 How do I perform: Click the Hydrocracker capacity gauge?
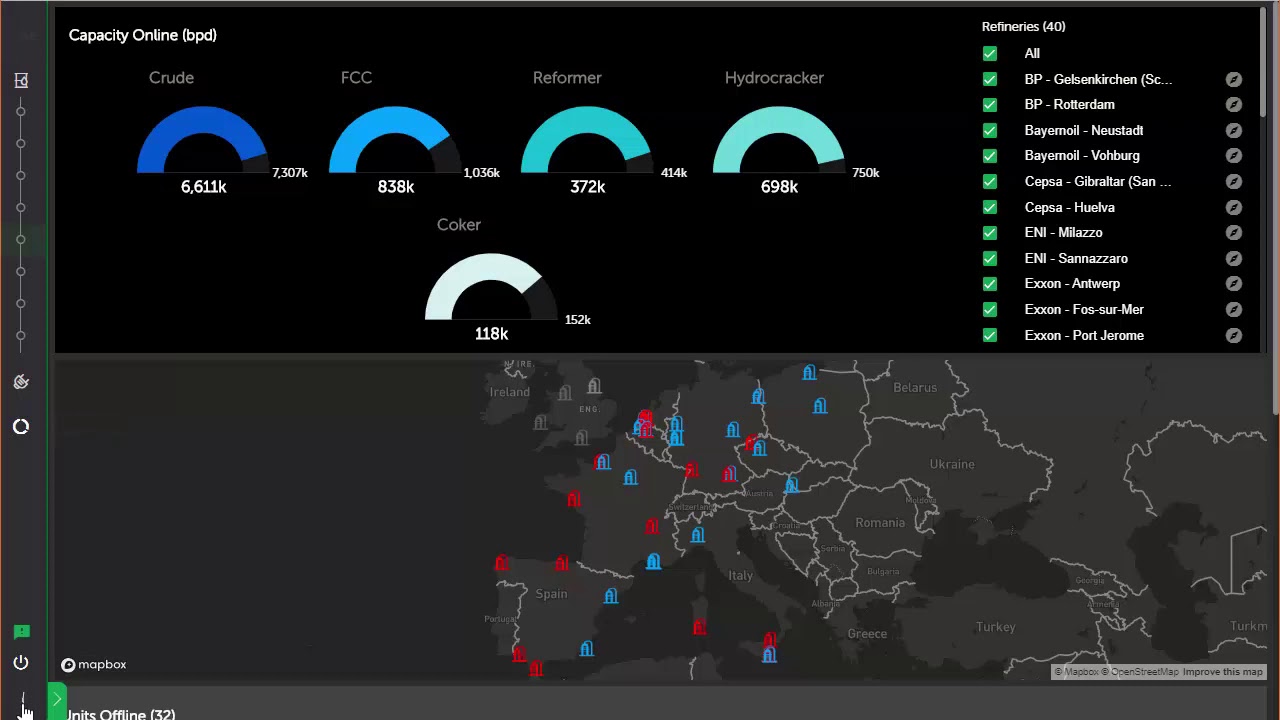(x=778, y=140)
